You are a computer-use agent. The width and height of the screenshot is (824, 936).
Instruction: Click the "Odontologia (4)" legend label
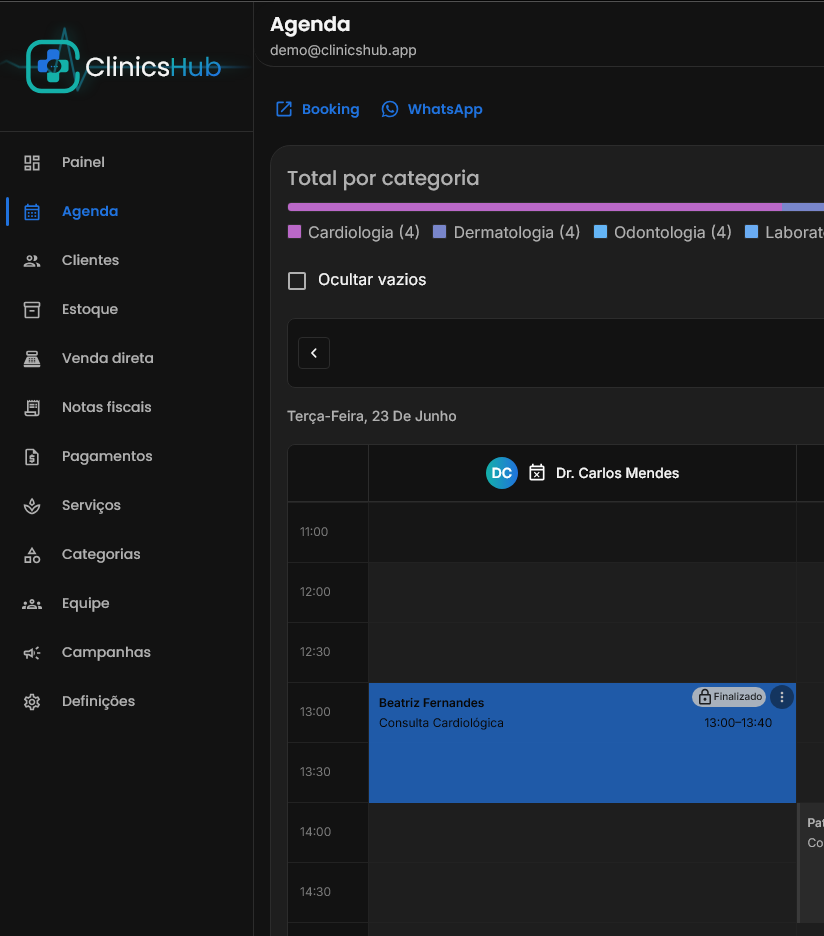(x=673, y=232)
